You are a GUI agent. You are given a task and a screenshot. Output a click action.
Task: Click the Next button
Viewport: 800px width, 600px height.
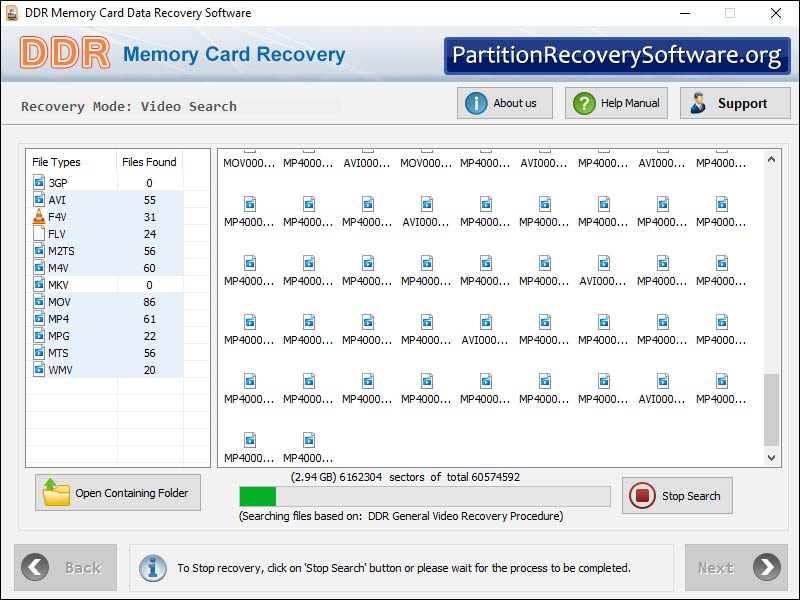click(x=735, y=568)
